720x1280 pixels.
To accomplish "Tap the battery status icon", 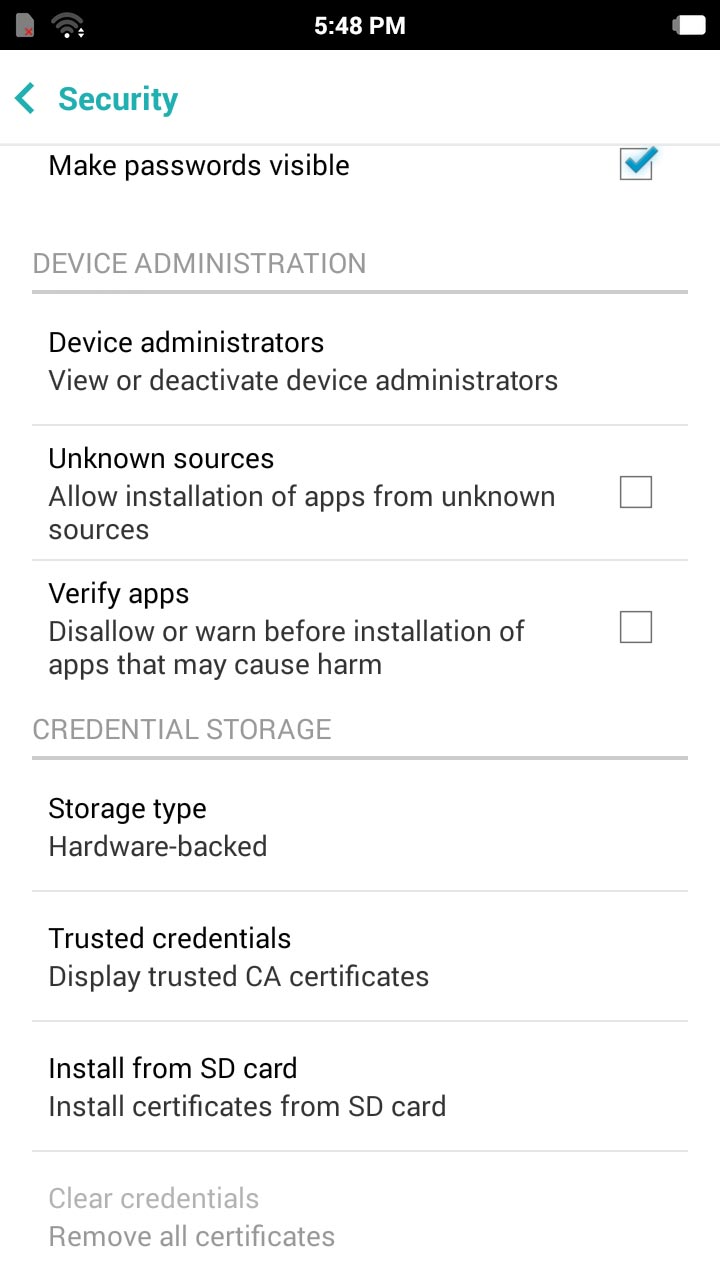I will [x=689, y=25].
